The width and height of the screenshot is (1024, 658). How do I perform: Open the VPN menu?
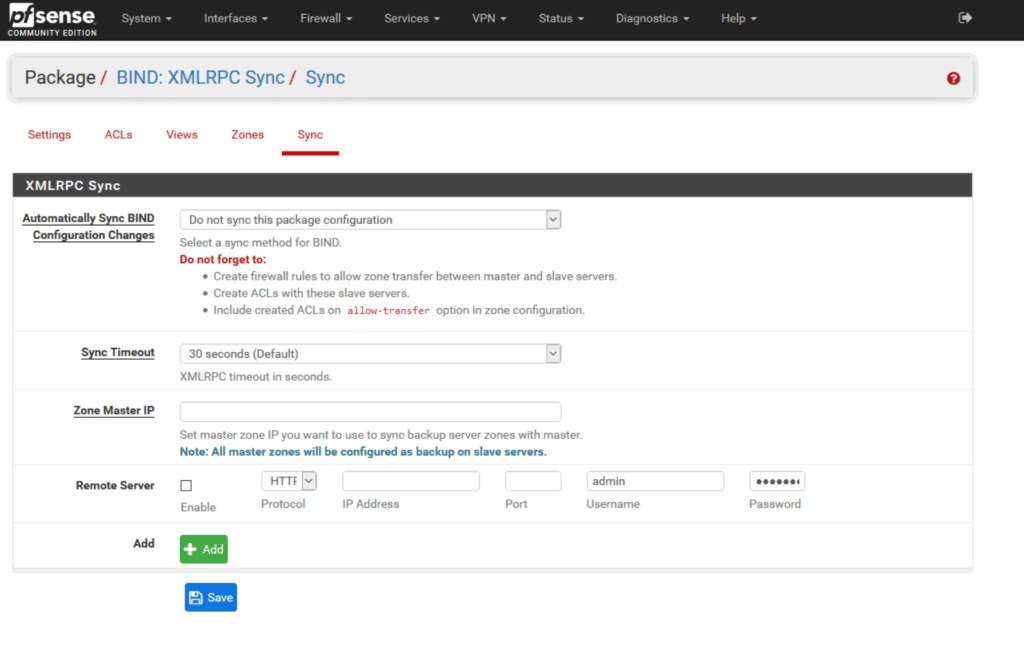[489, 18]
